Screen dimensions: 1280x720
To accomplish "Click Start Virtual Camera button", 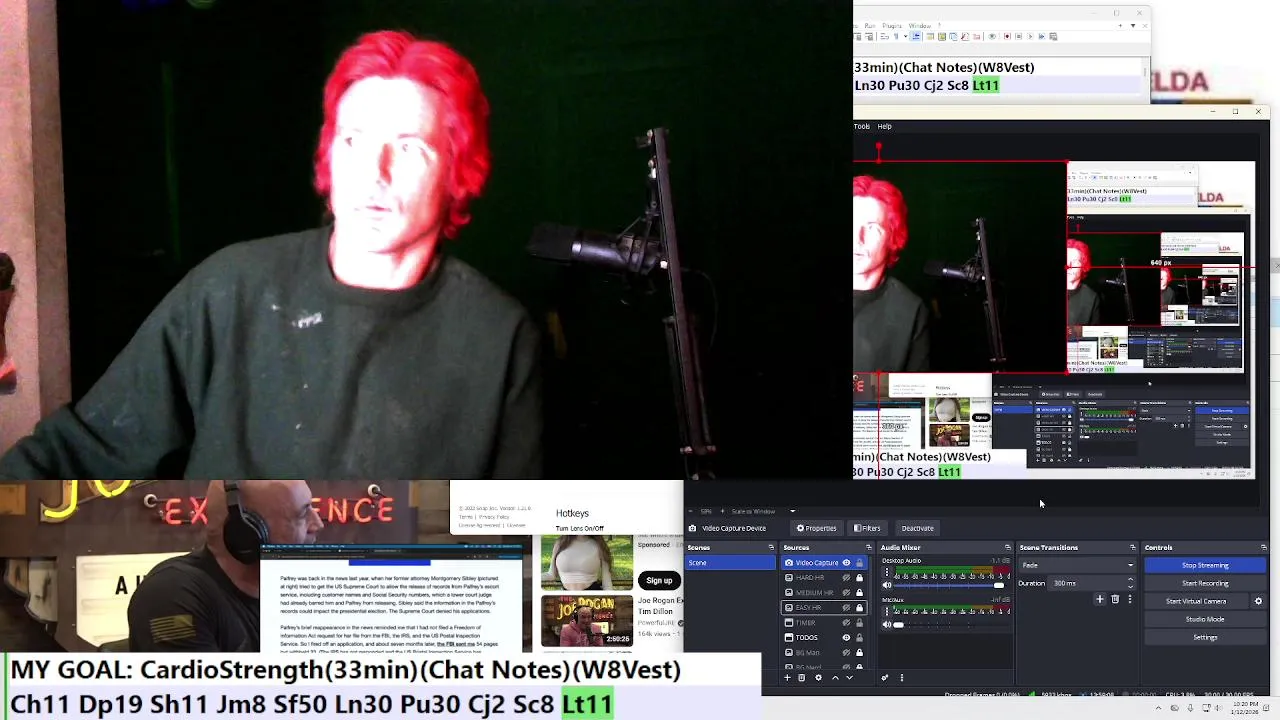I will point(1196,601).
